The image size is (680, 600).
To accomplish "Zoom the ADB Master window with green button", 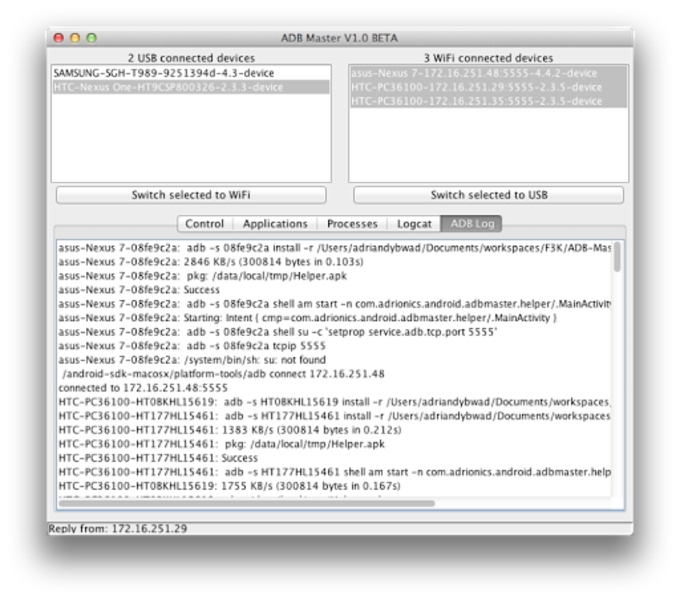I will pyautogui.click(x=92, y=38).
